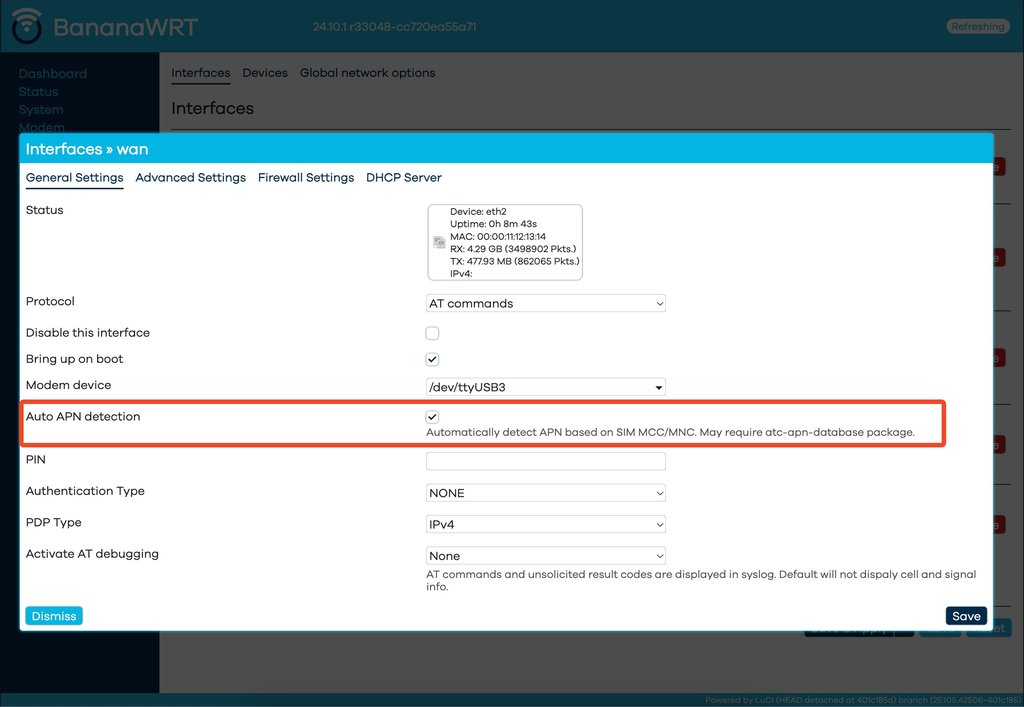
Task: Click the Refreshing status badge
Action: (x=977, y=26)
